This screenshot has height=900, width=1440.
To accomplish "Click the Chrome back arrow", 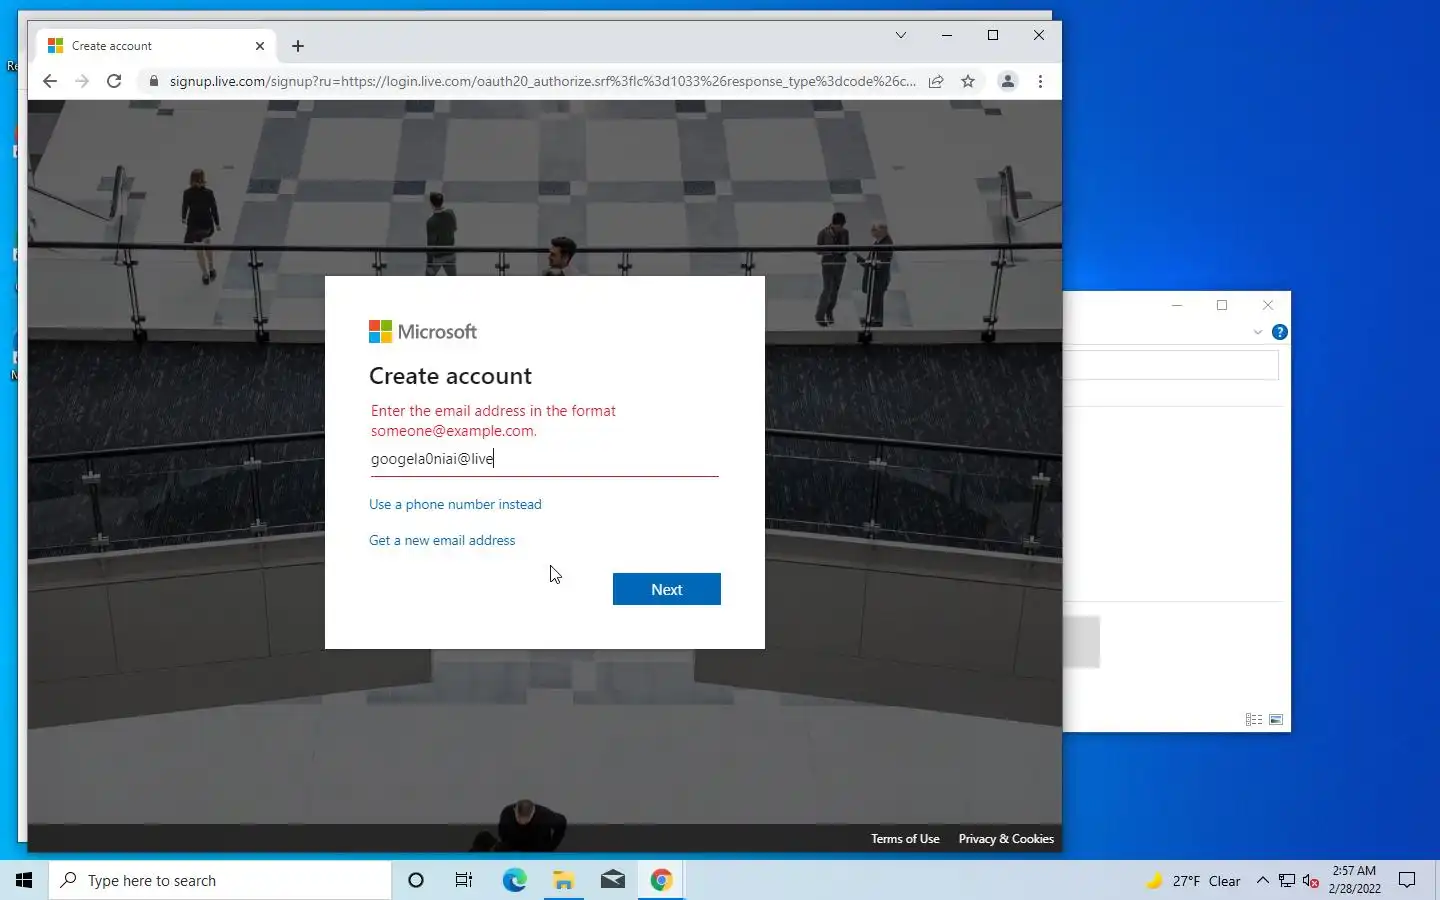I will [50, 81].
